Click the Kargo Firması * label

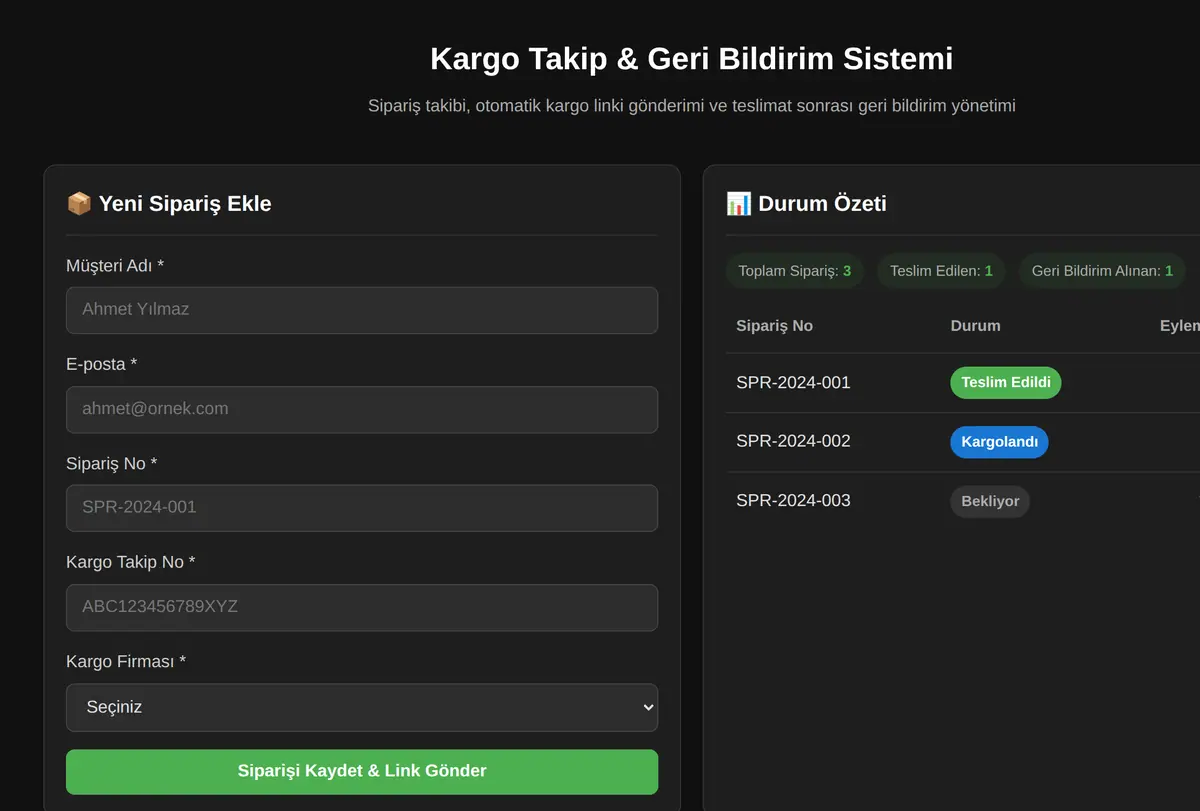(126, 661)
